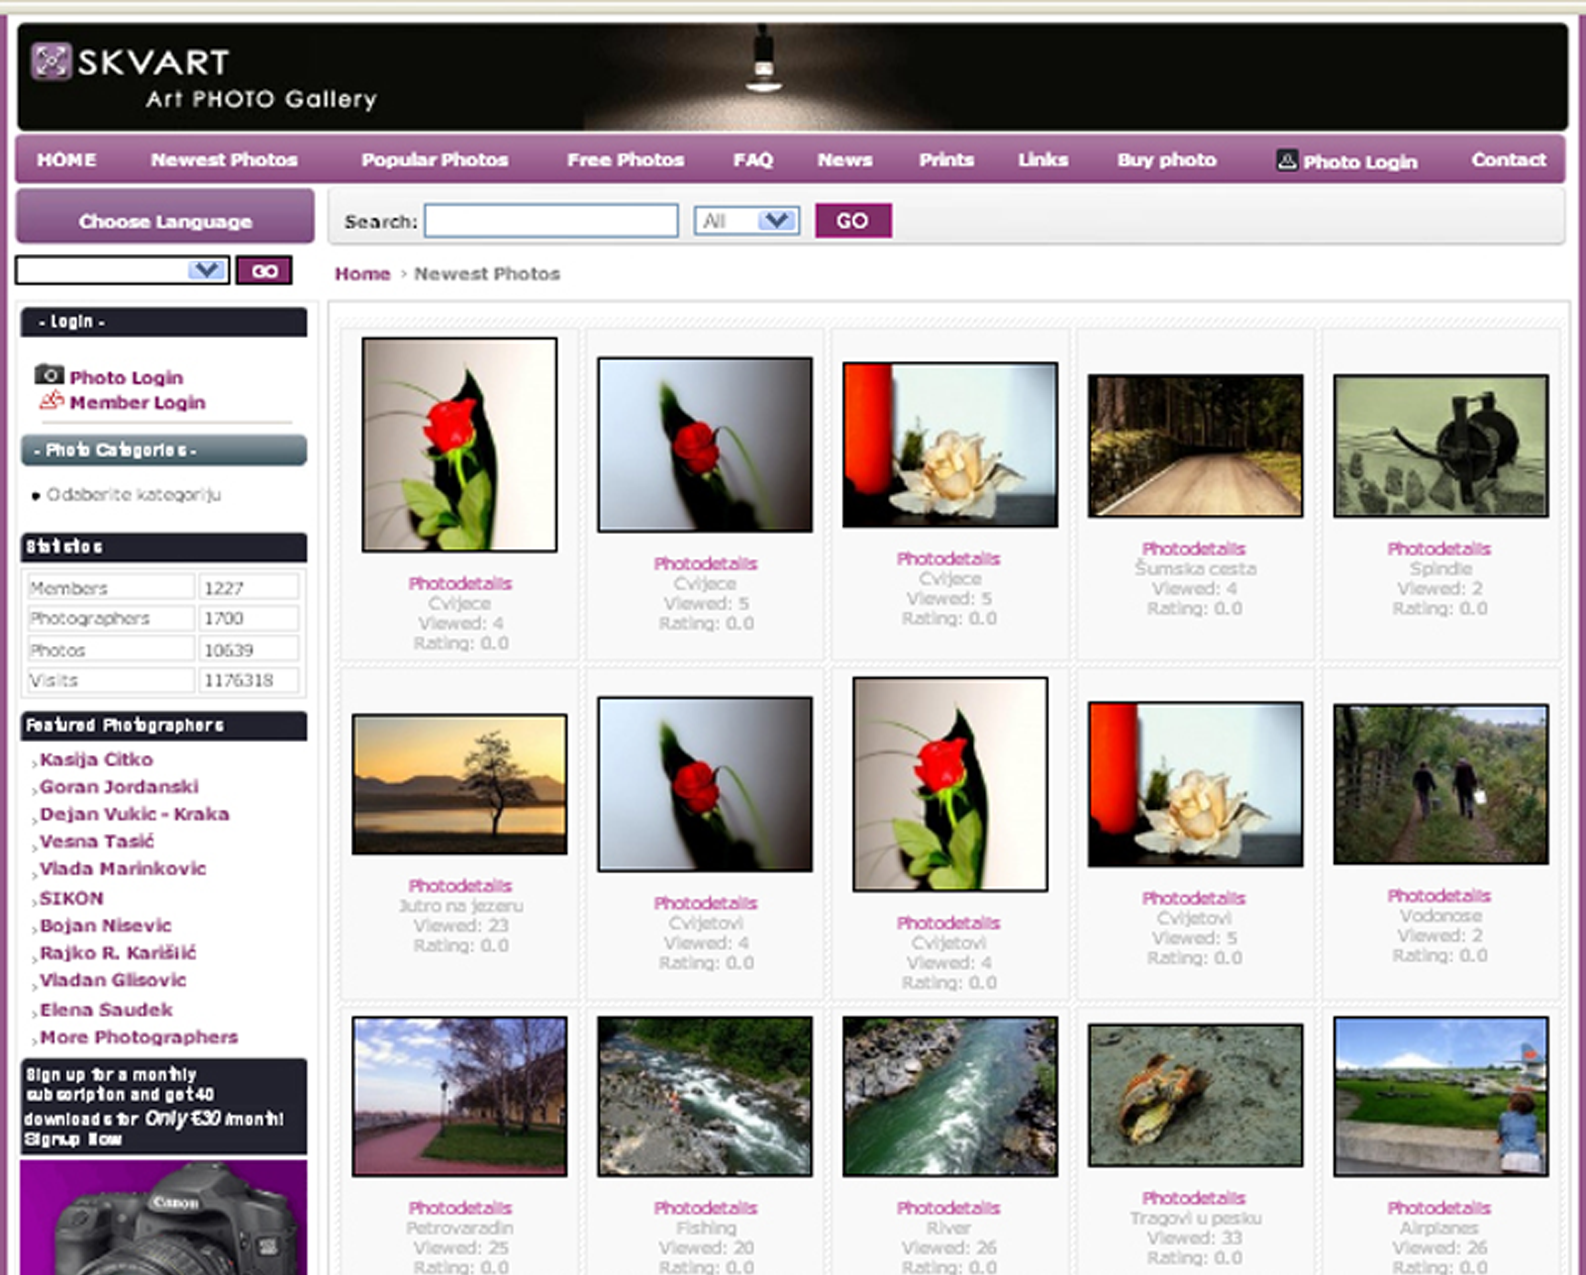Screen dimensions: 1586x1275
Task: Follow the More Photographers link
Action: click(x=139, y=1037)
